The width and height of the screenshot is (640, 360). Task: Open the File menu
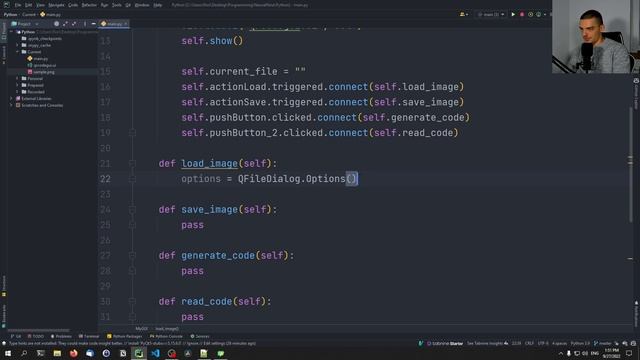coord(18,5)
